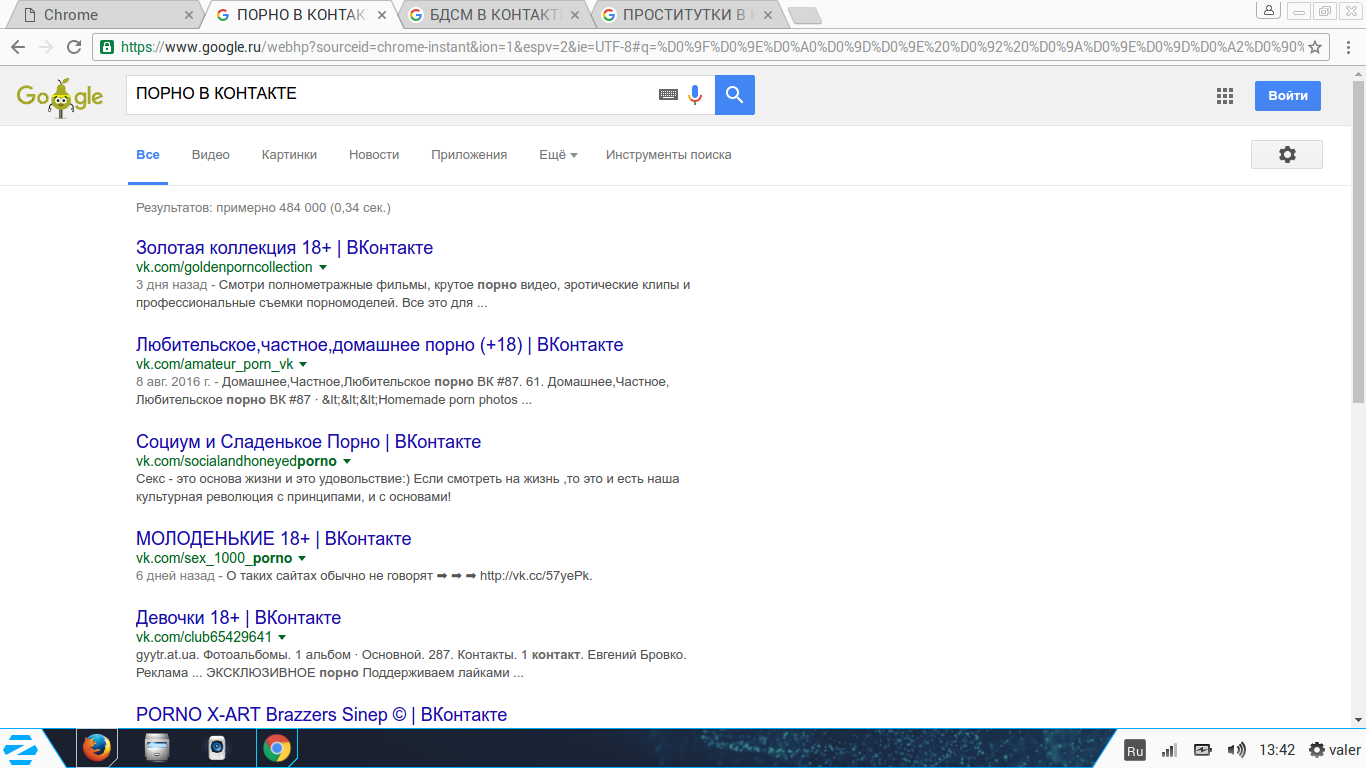Open a new tab
The height and width of the screenshot is (768, 1366).
coord(804,15)
